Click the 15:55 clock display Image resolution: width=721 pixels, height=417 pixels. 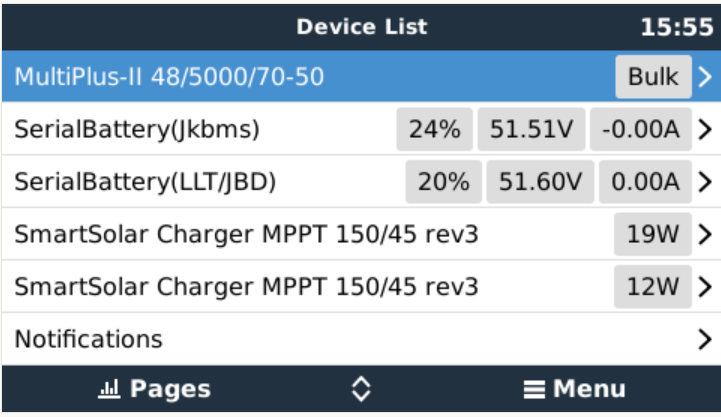coord(676,26)
